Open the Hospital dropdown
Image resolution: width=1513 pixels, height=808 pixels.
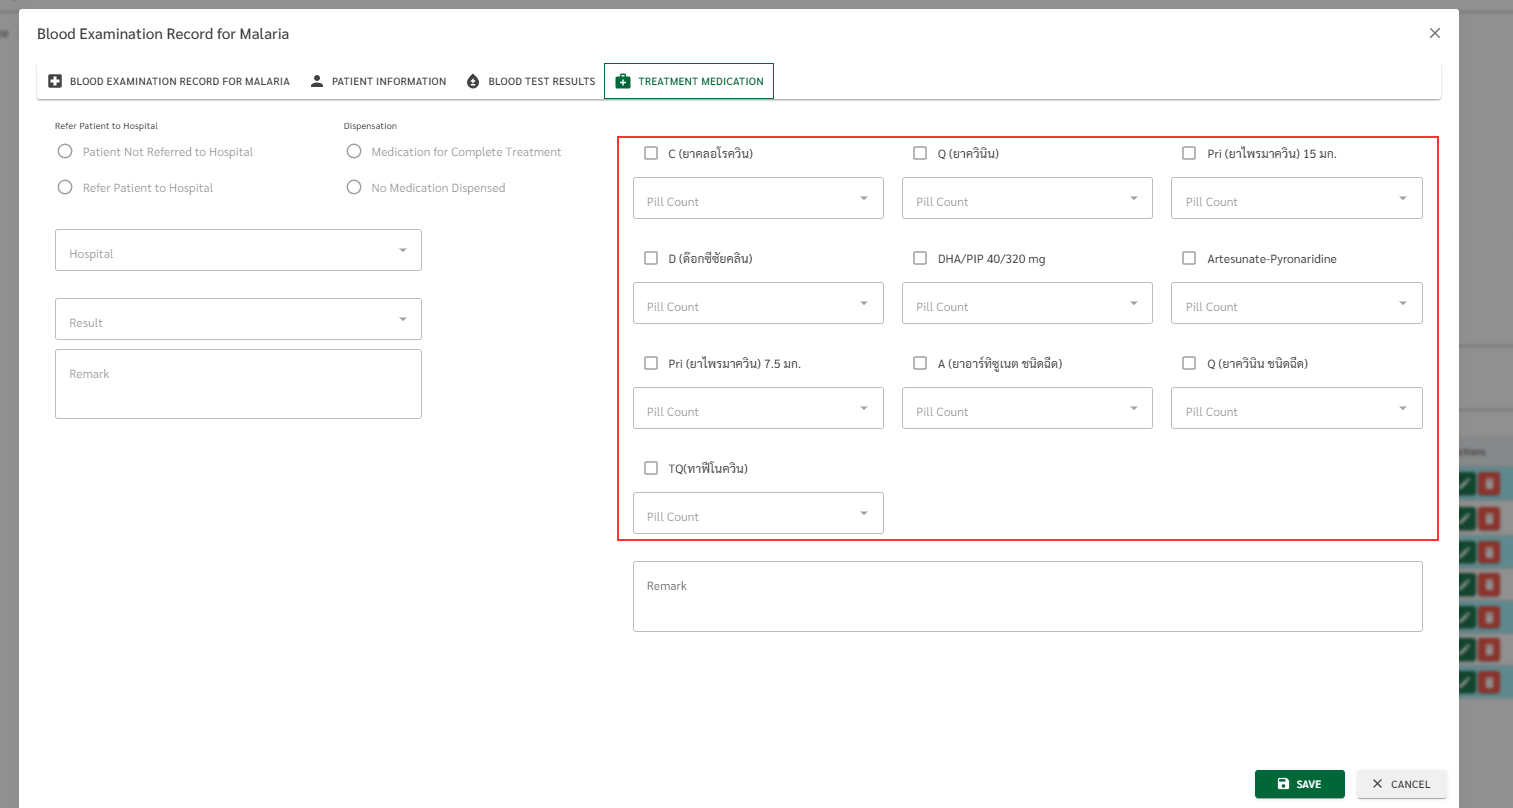(x=238, y=250)
